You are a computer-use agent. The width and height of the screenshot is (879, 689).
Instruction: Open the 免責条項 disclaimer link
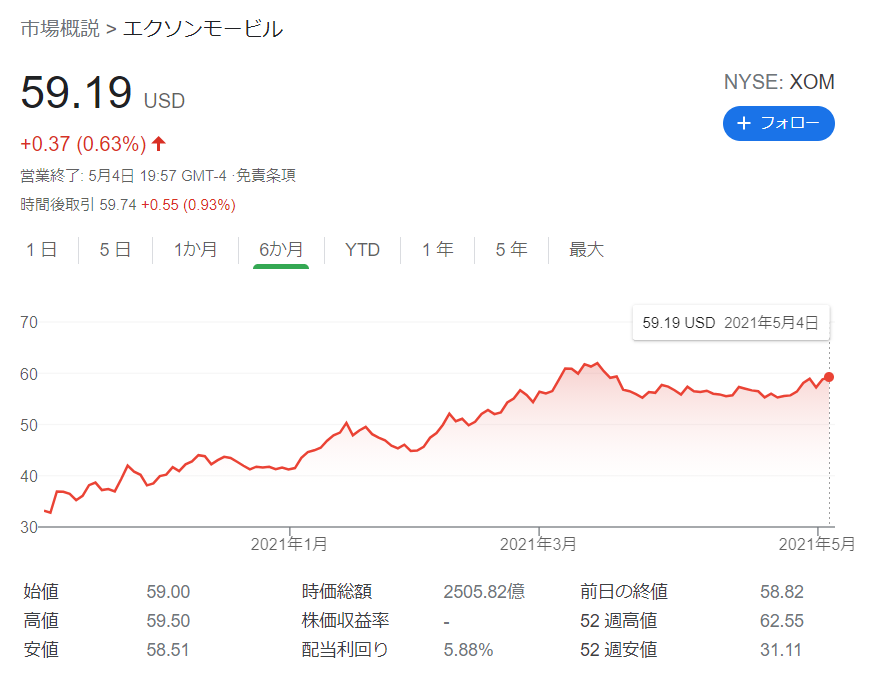(x=266, y=176)
